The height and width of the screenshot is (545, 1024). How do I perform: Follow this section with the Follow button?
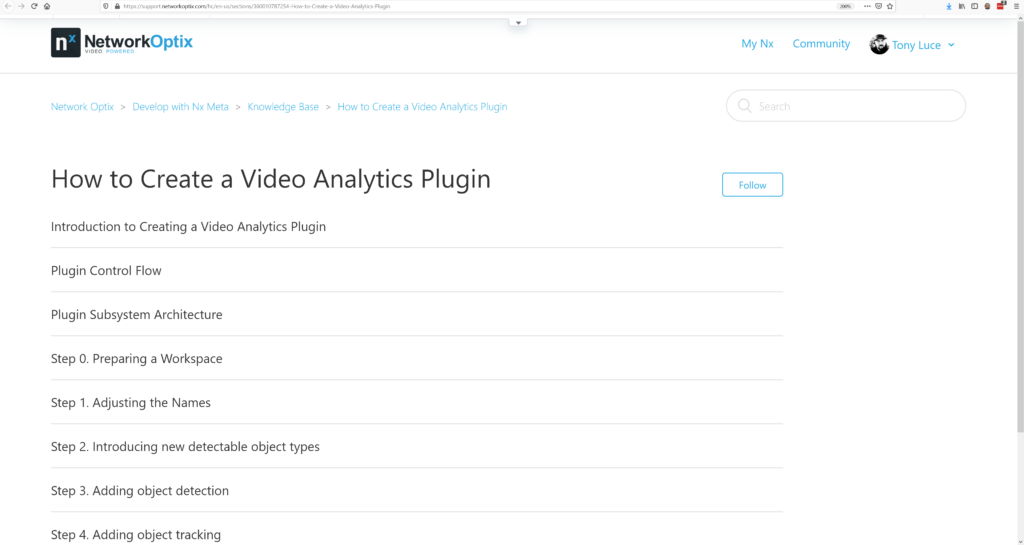coord(752,185)
